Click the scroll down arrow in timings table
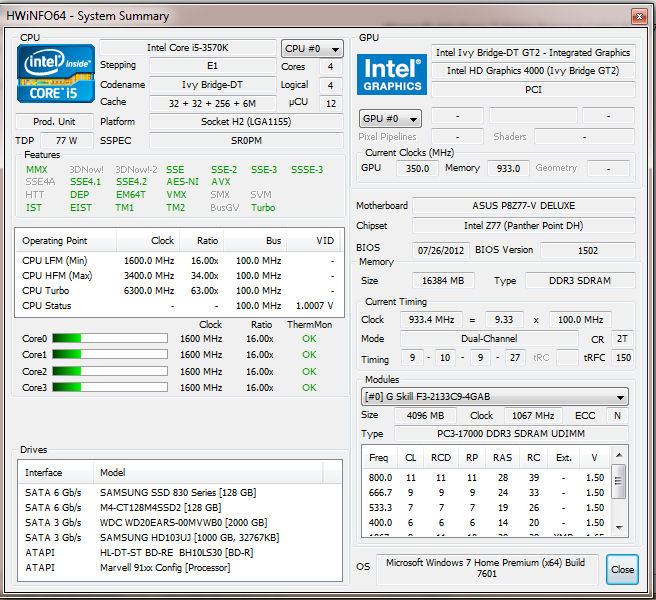The image size is (656, 600). pyautogui.click(x=619, y=527)
